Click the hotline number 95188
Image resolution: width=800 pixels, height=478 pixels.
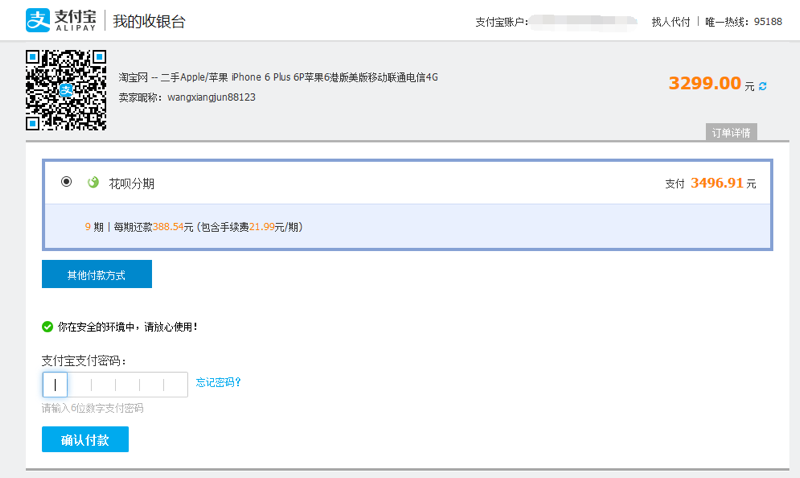coord(768,21)
